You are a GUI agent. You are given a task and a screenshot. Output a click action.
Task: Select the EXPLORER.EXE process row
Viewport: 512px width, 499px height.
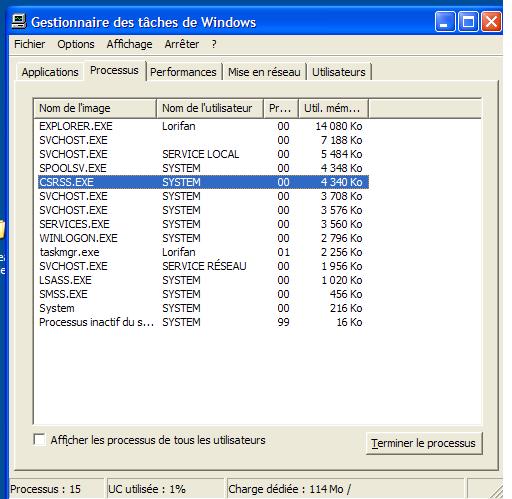[x=203, y=126]
